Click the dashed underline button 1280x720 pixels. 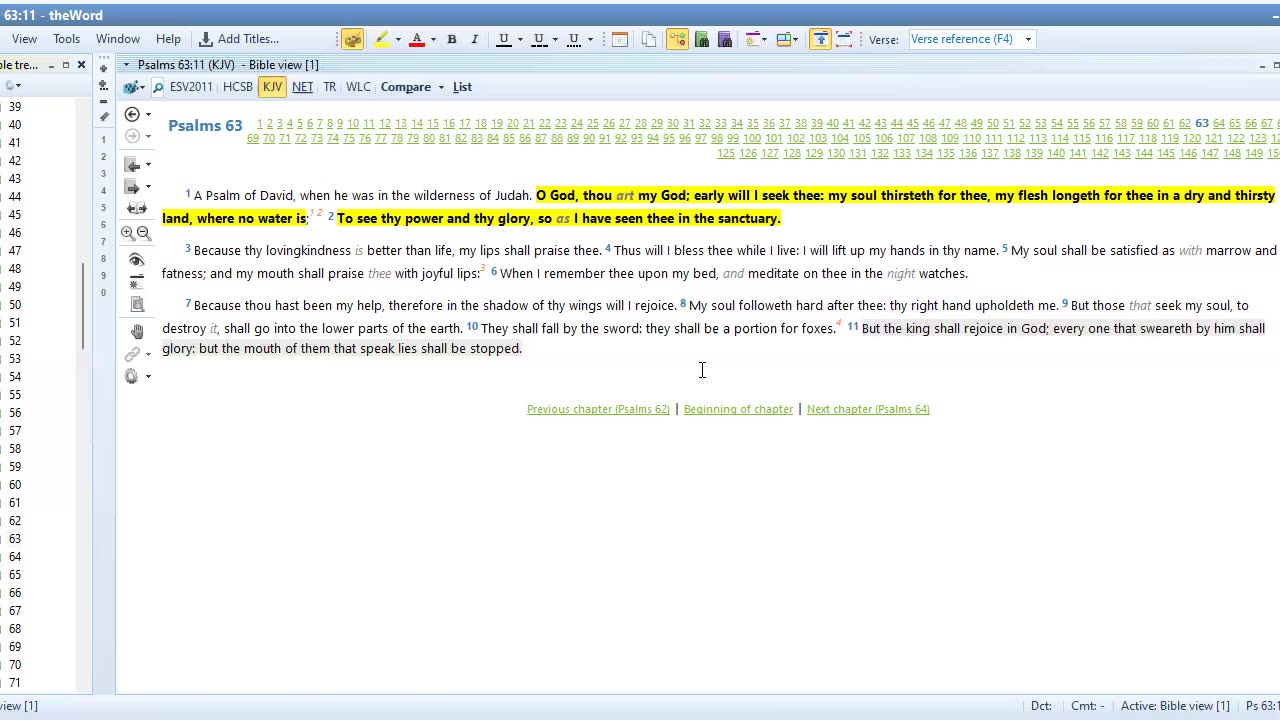(539, 39)
